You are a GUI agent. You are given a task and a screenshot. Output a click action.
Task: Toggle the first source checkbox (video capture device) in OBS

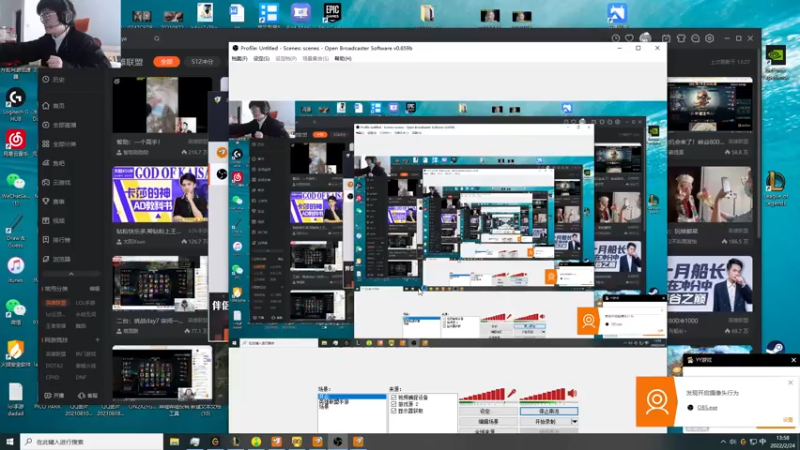point(393,397)
